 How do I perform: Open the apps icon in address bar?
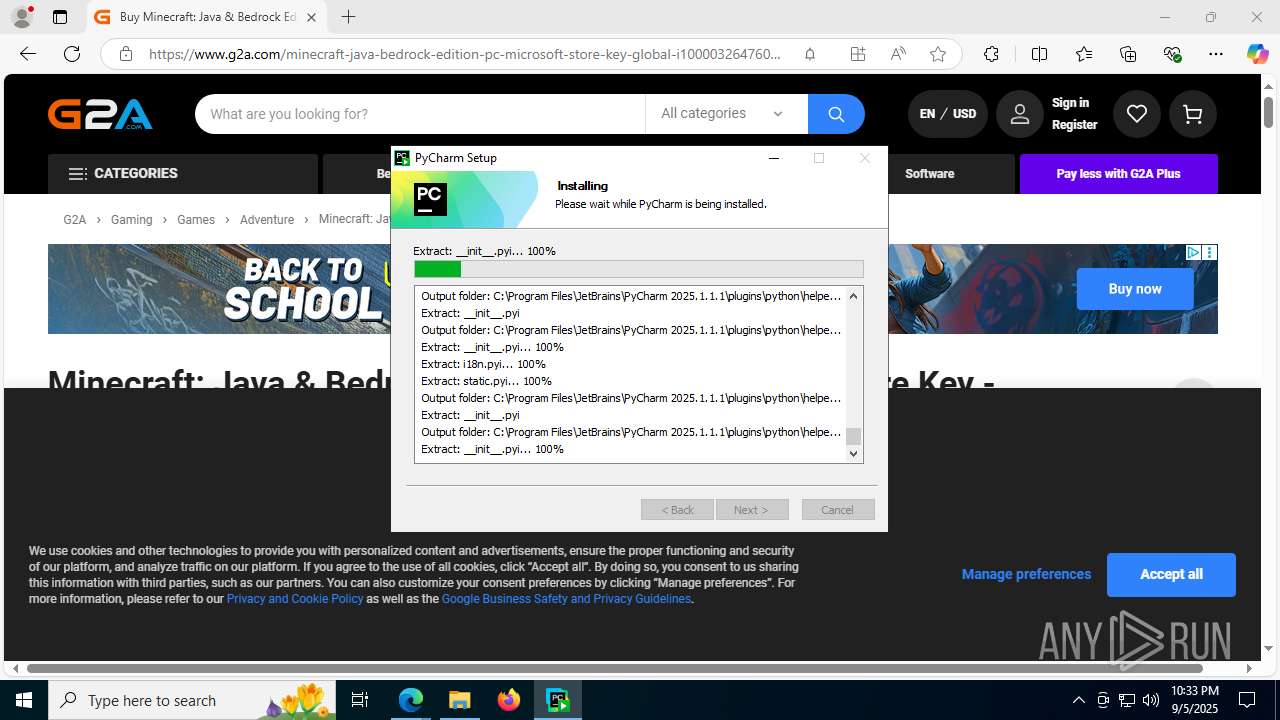pos(858,54)
